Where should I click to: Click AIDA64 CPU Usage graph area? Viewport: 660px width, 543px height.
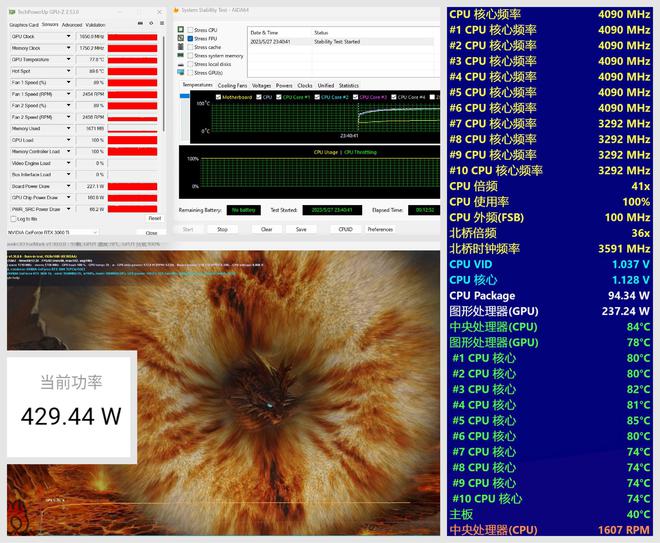[x=309, y=172]
